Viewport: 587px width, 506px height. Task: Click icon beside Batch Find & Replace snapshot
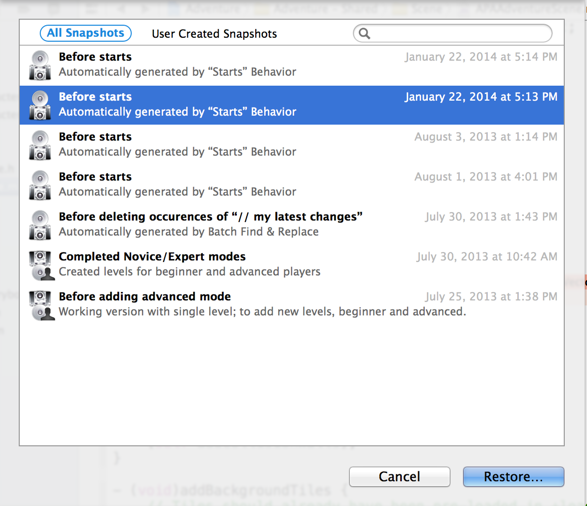[40, 225]
